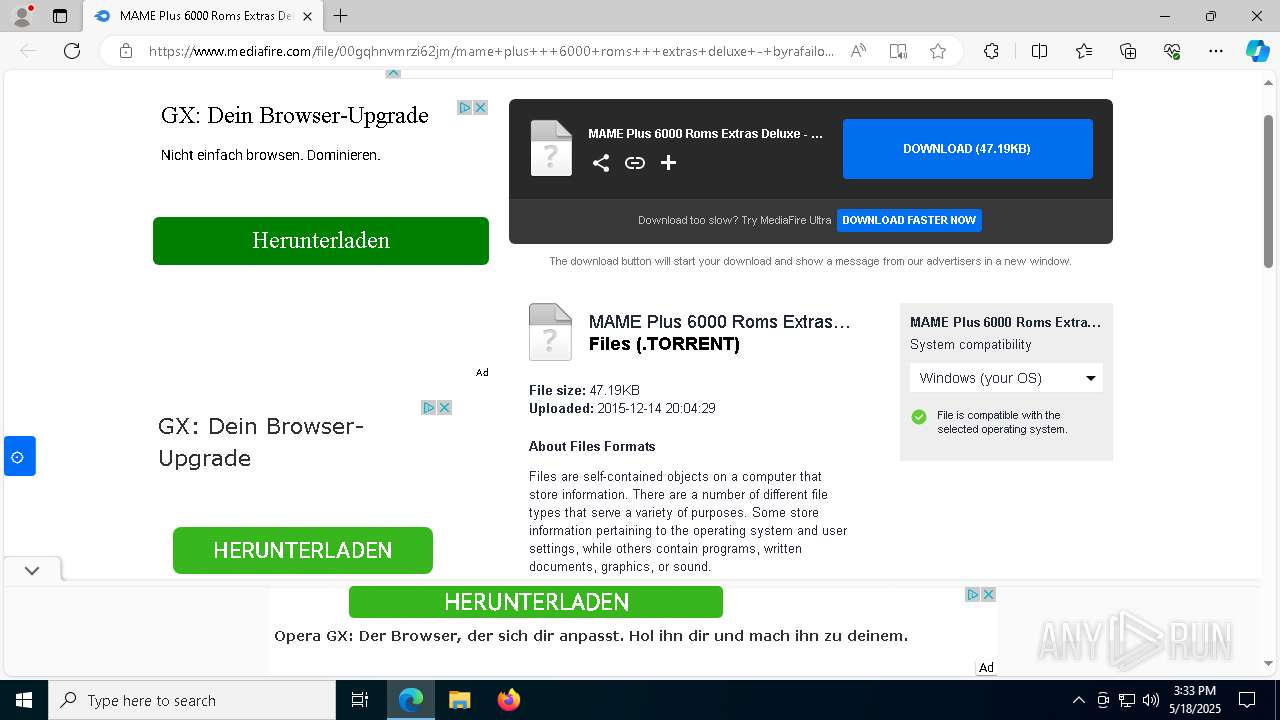Image resolution: width=1280 pixels, height=720 pixels.
Task: Open Task View on the taskbar
Action: pos(360,700)
